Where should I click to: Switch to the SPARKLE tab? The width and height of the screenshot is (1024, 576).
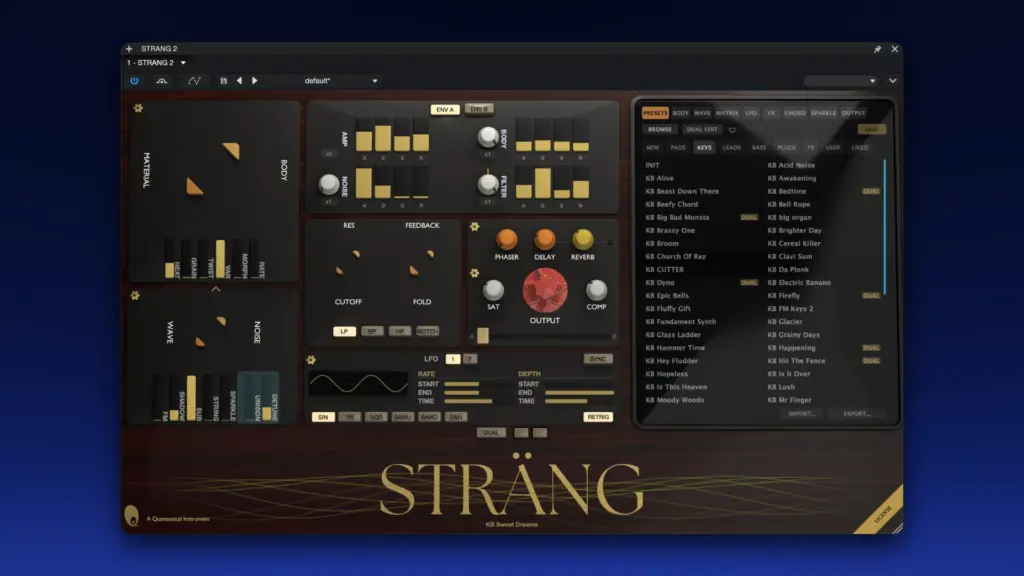click(x=824, y=113)
